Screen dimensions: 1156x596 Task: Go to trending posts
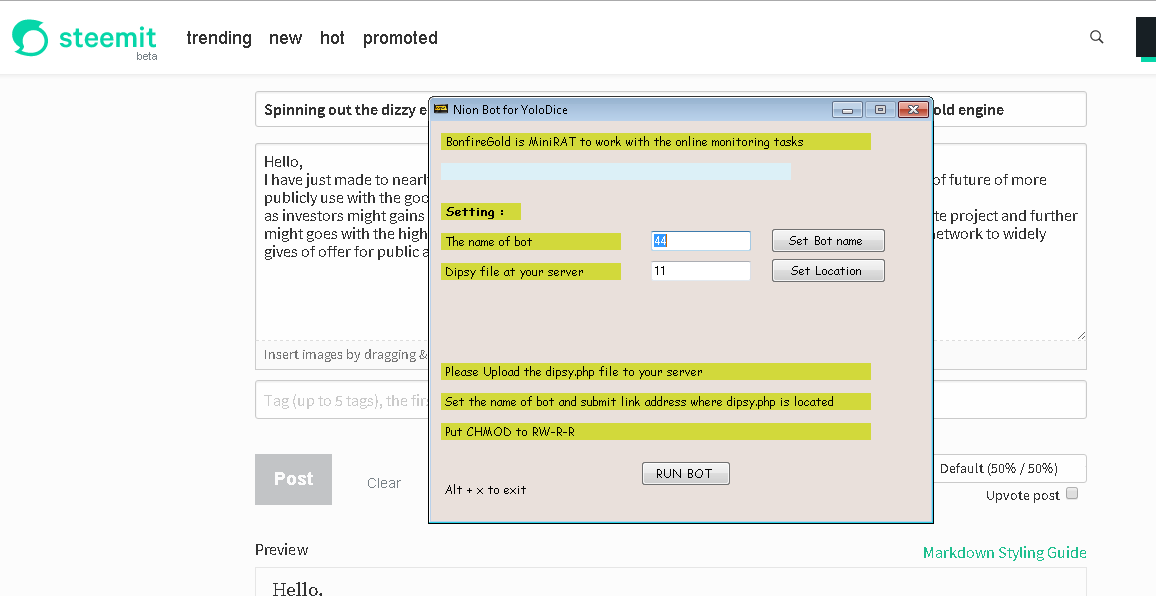[x=219, y=38]
